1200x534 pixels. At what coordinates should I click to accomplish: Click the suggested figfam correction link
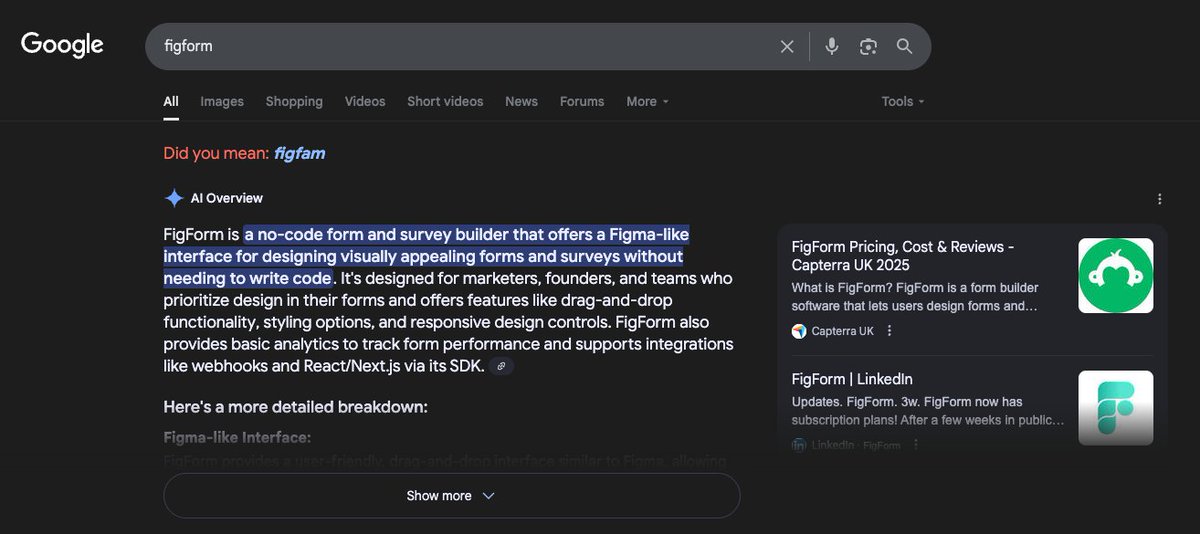point(300,153)
